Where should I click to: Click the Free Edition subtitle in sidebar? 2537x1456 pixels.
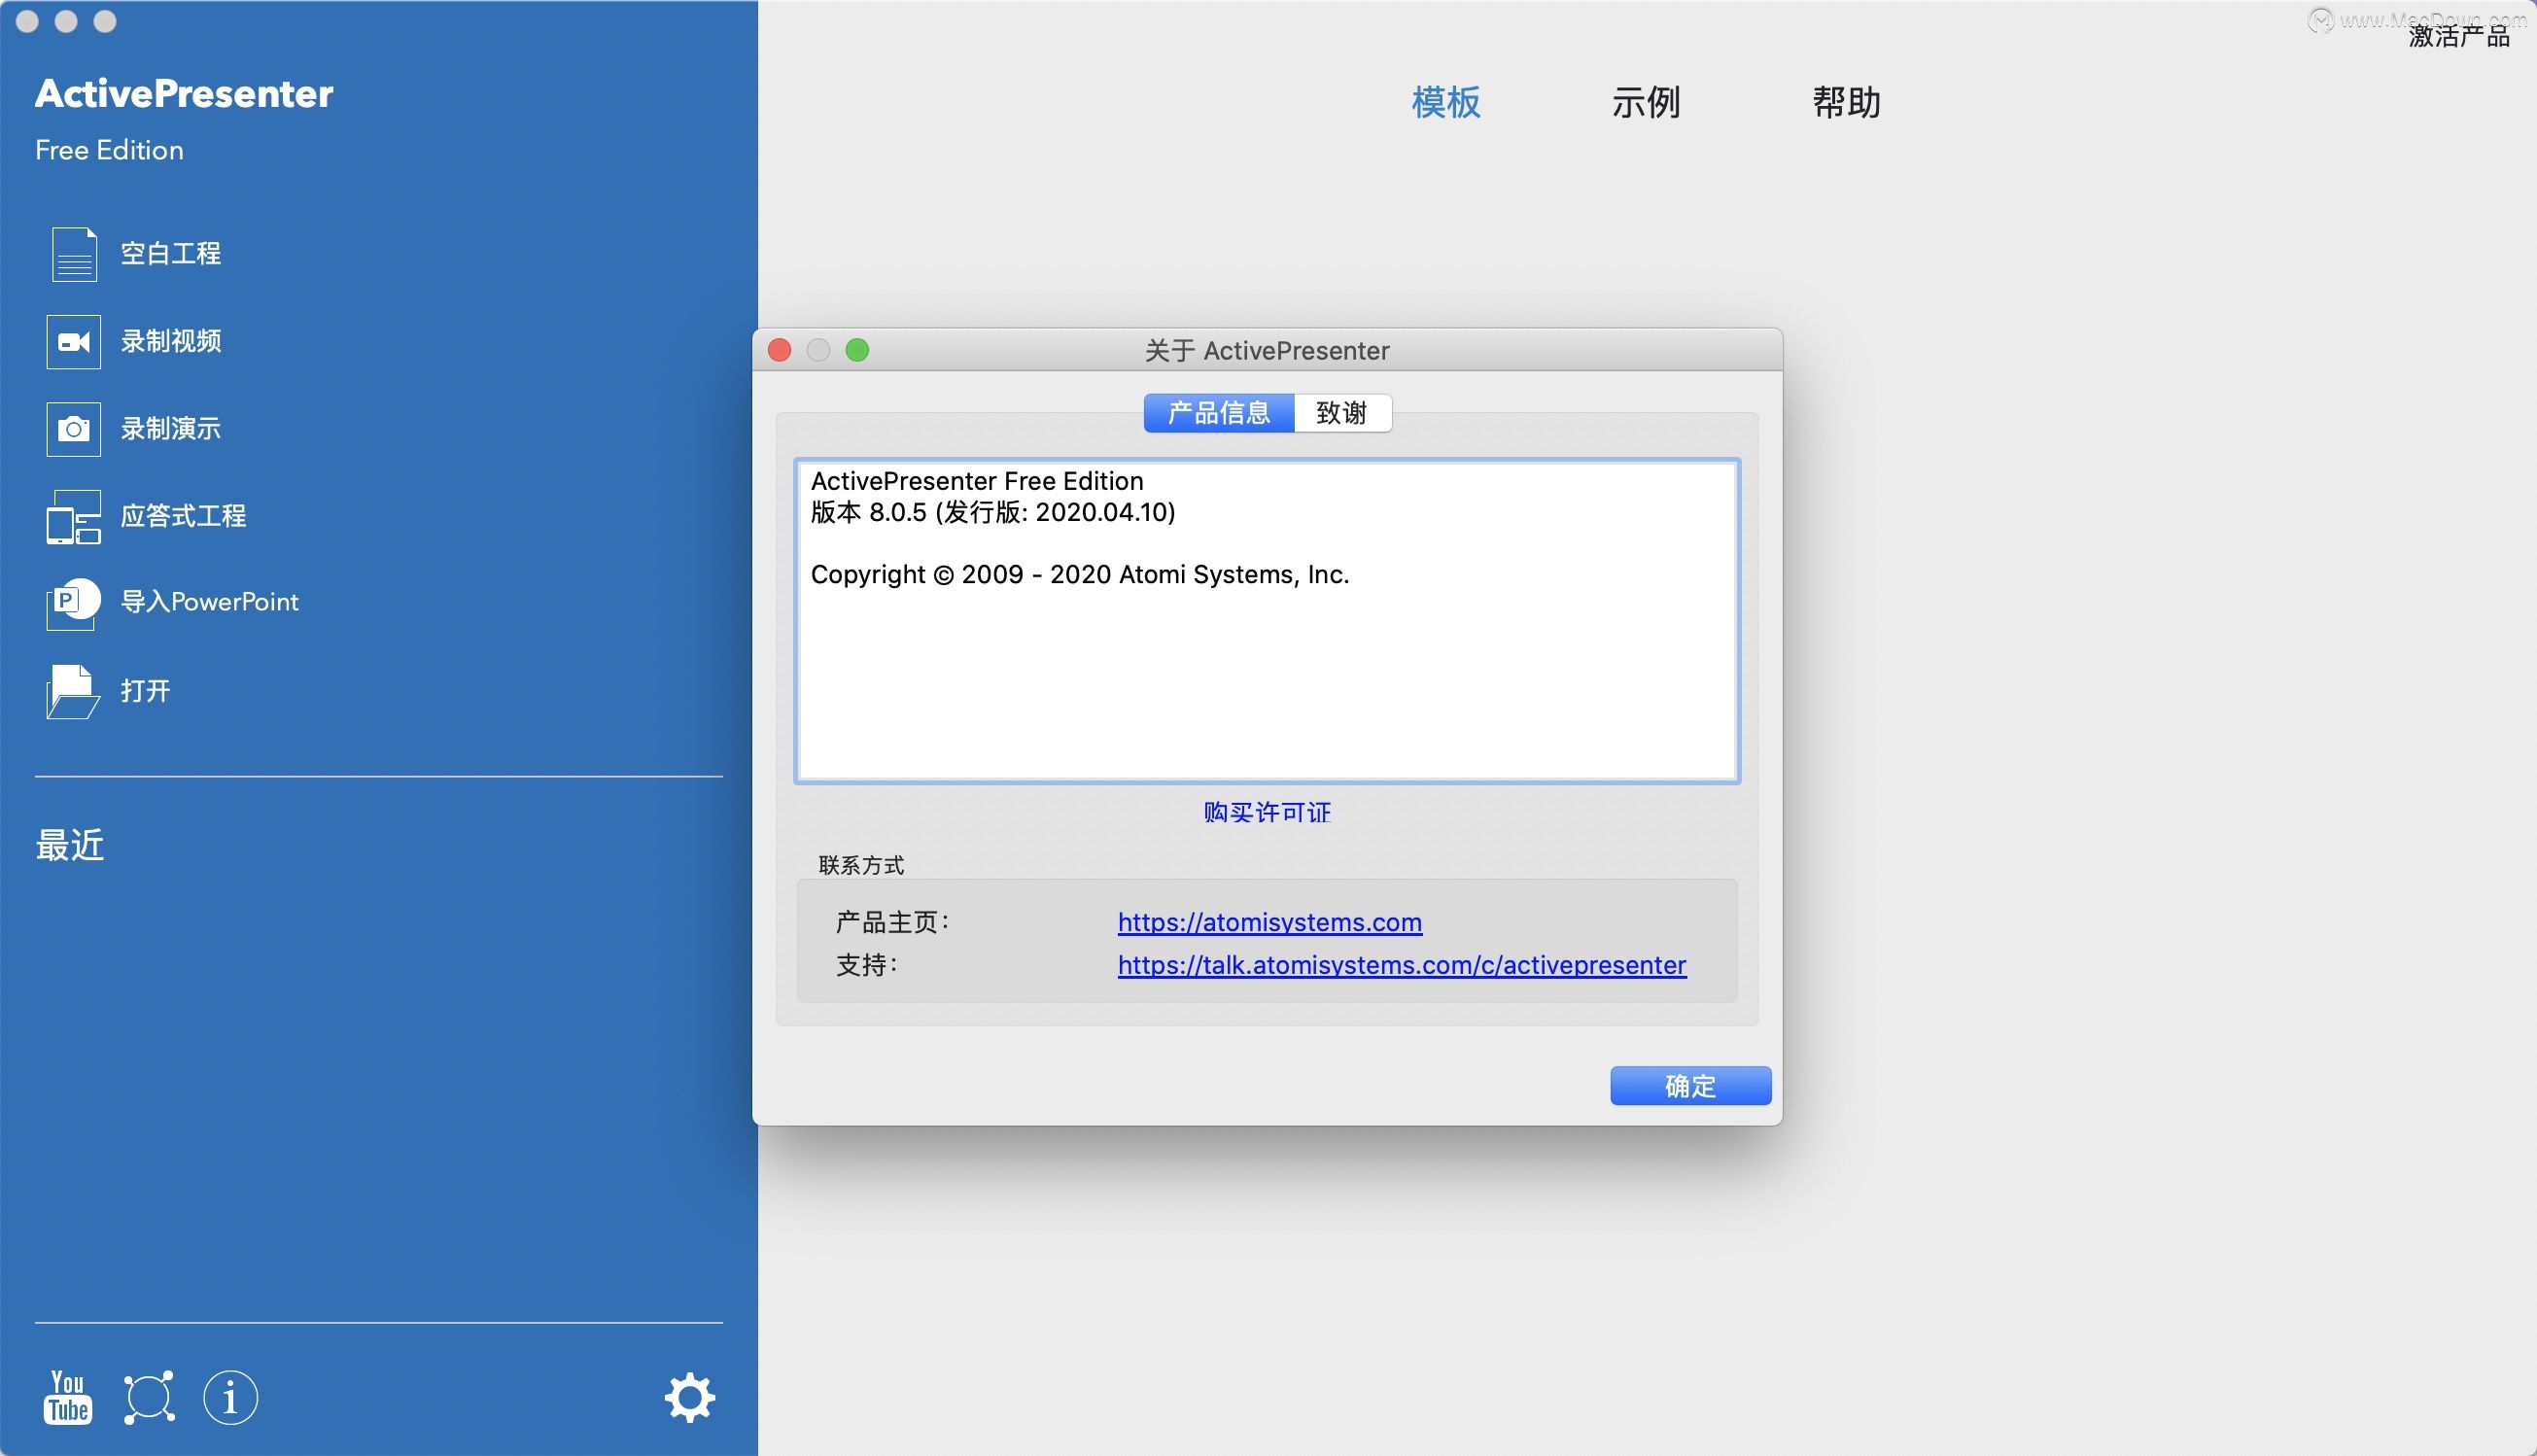pyautogui.click(x=109, y=150)
